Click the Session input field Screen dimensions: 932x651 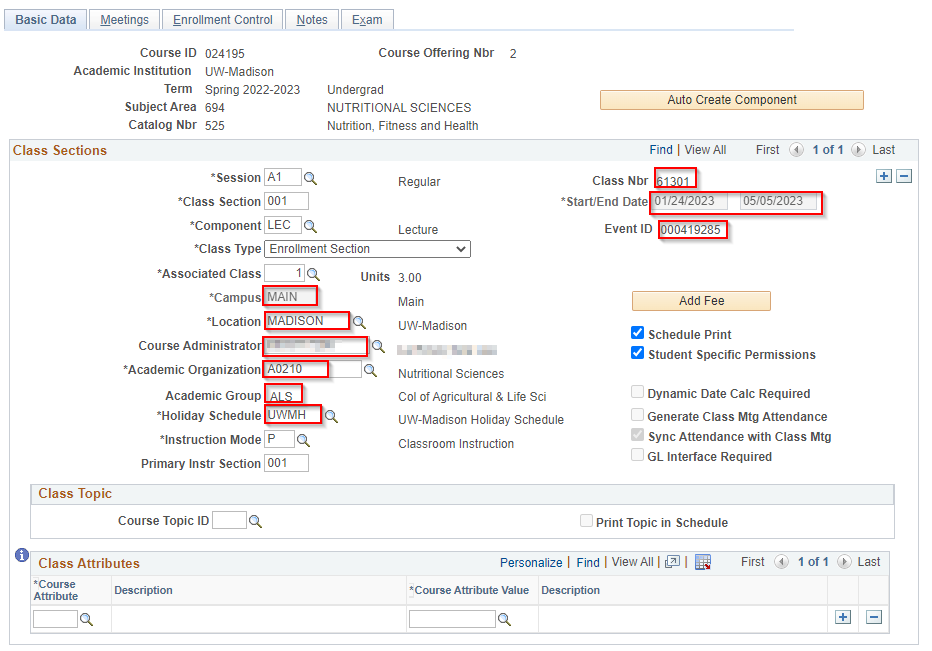[x=283, y=177]
